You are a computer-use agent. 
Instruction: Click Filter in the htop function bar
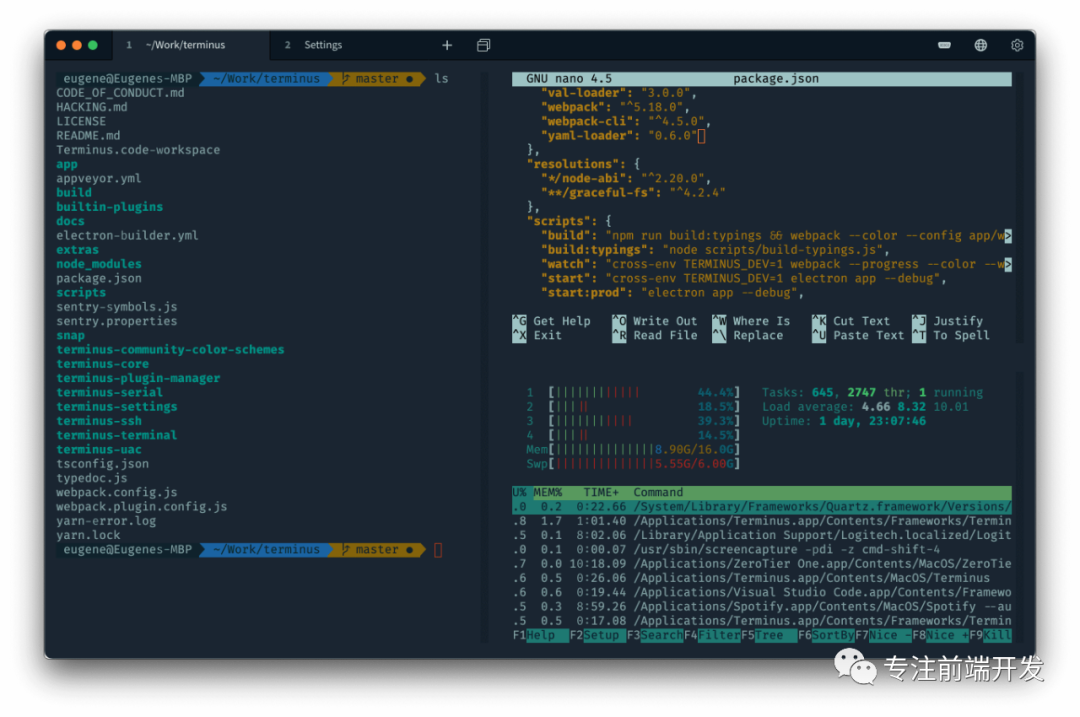[x=719, y=636]
